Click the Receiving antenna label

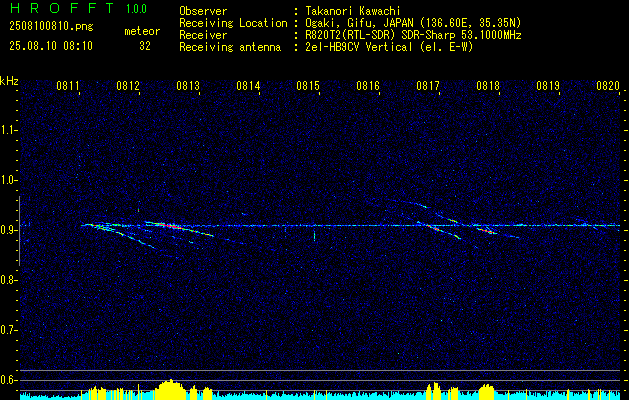click(230, 47)
